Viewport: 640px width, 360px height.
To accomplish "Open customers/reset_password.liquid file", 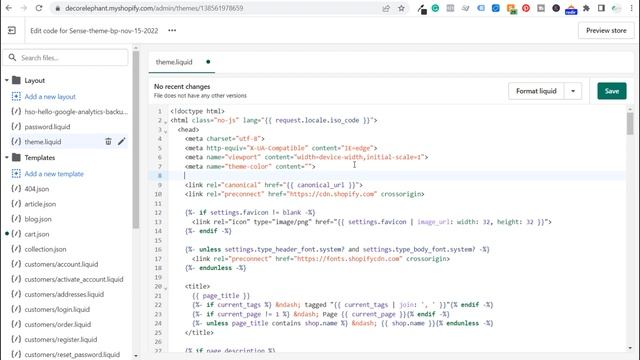I will 72,355.
